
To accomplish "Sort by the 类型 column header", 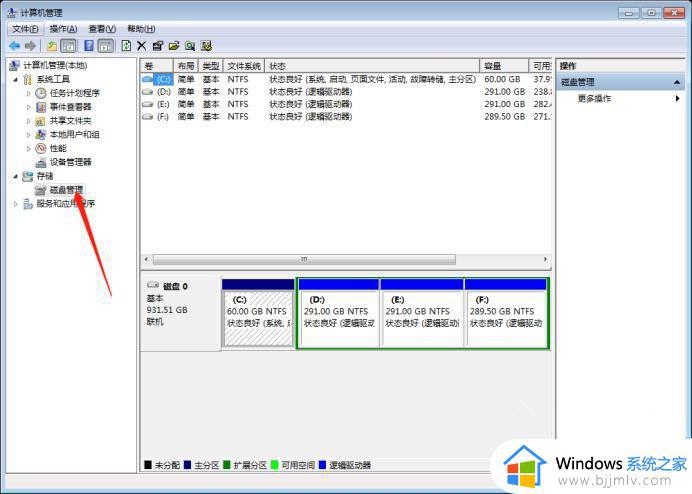I will (211, 66).
